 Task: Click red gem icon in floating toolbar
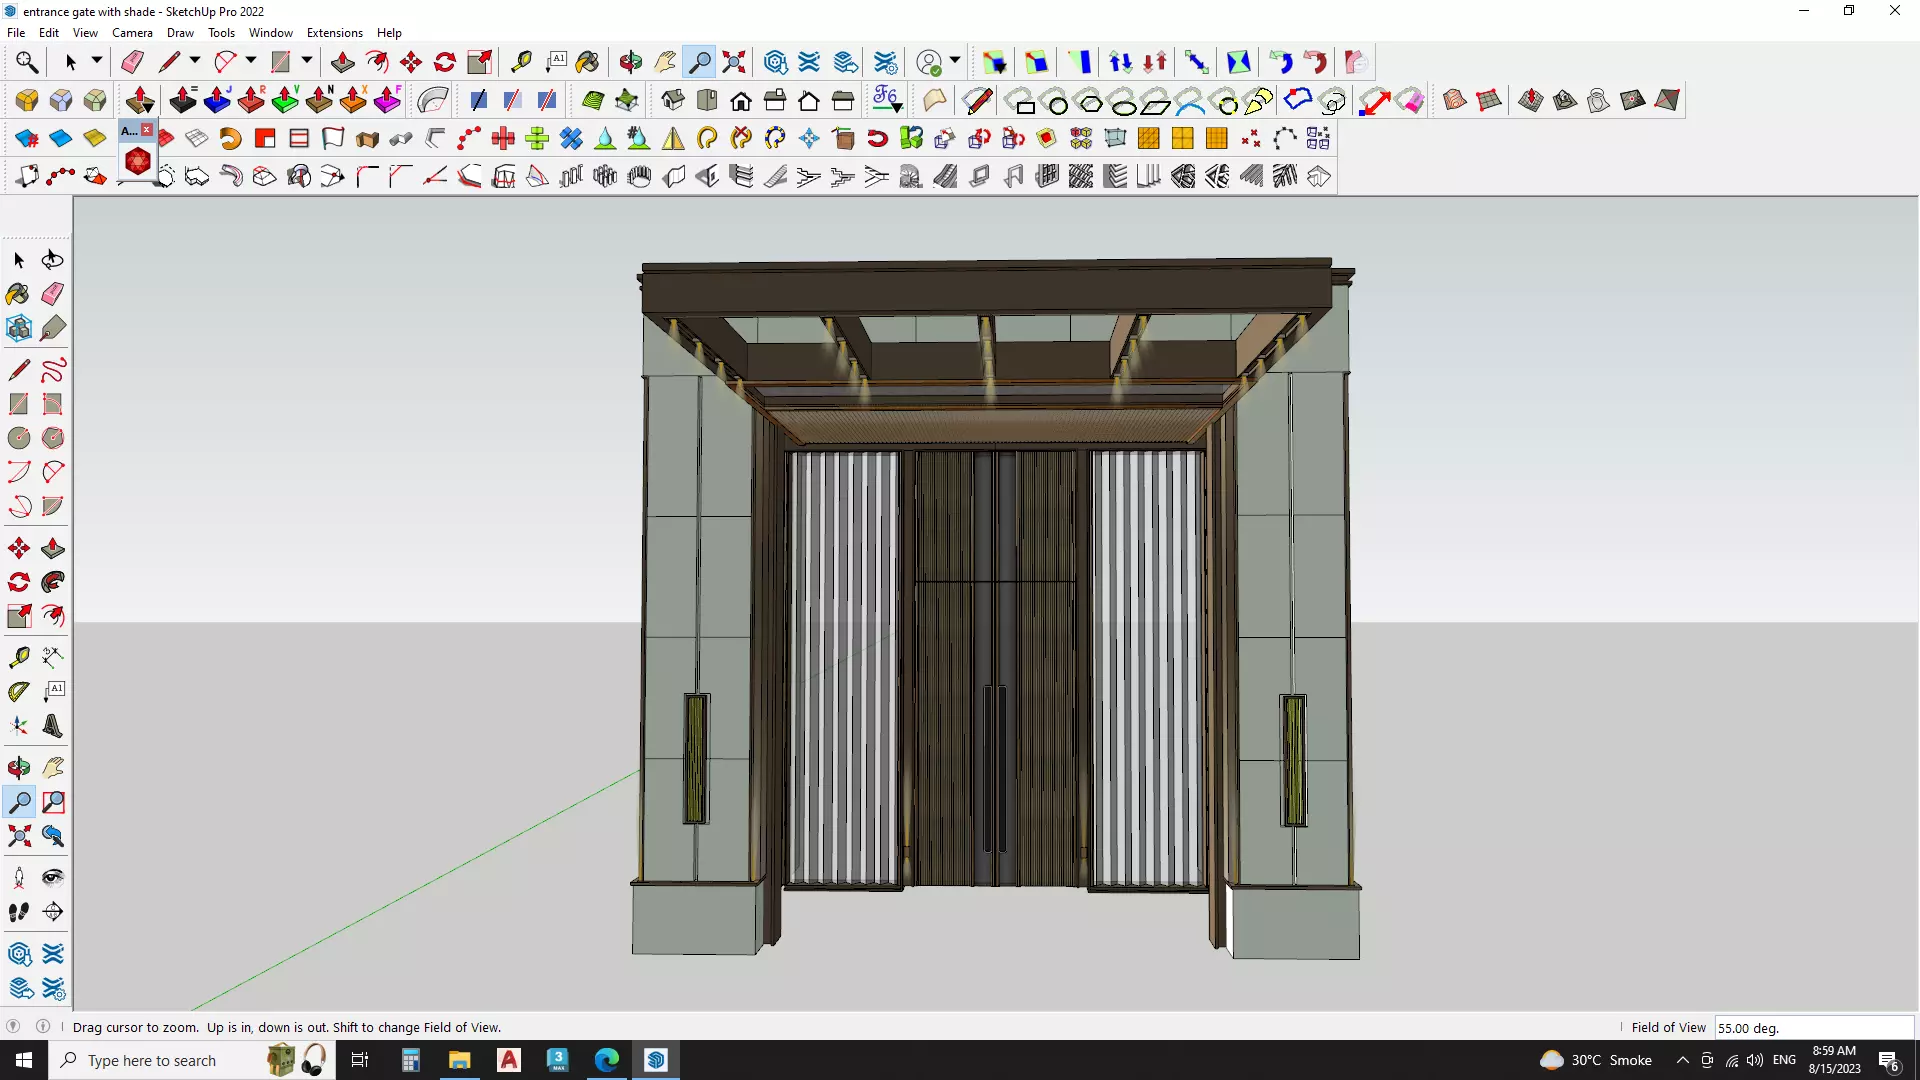click(138, 161)
